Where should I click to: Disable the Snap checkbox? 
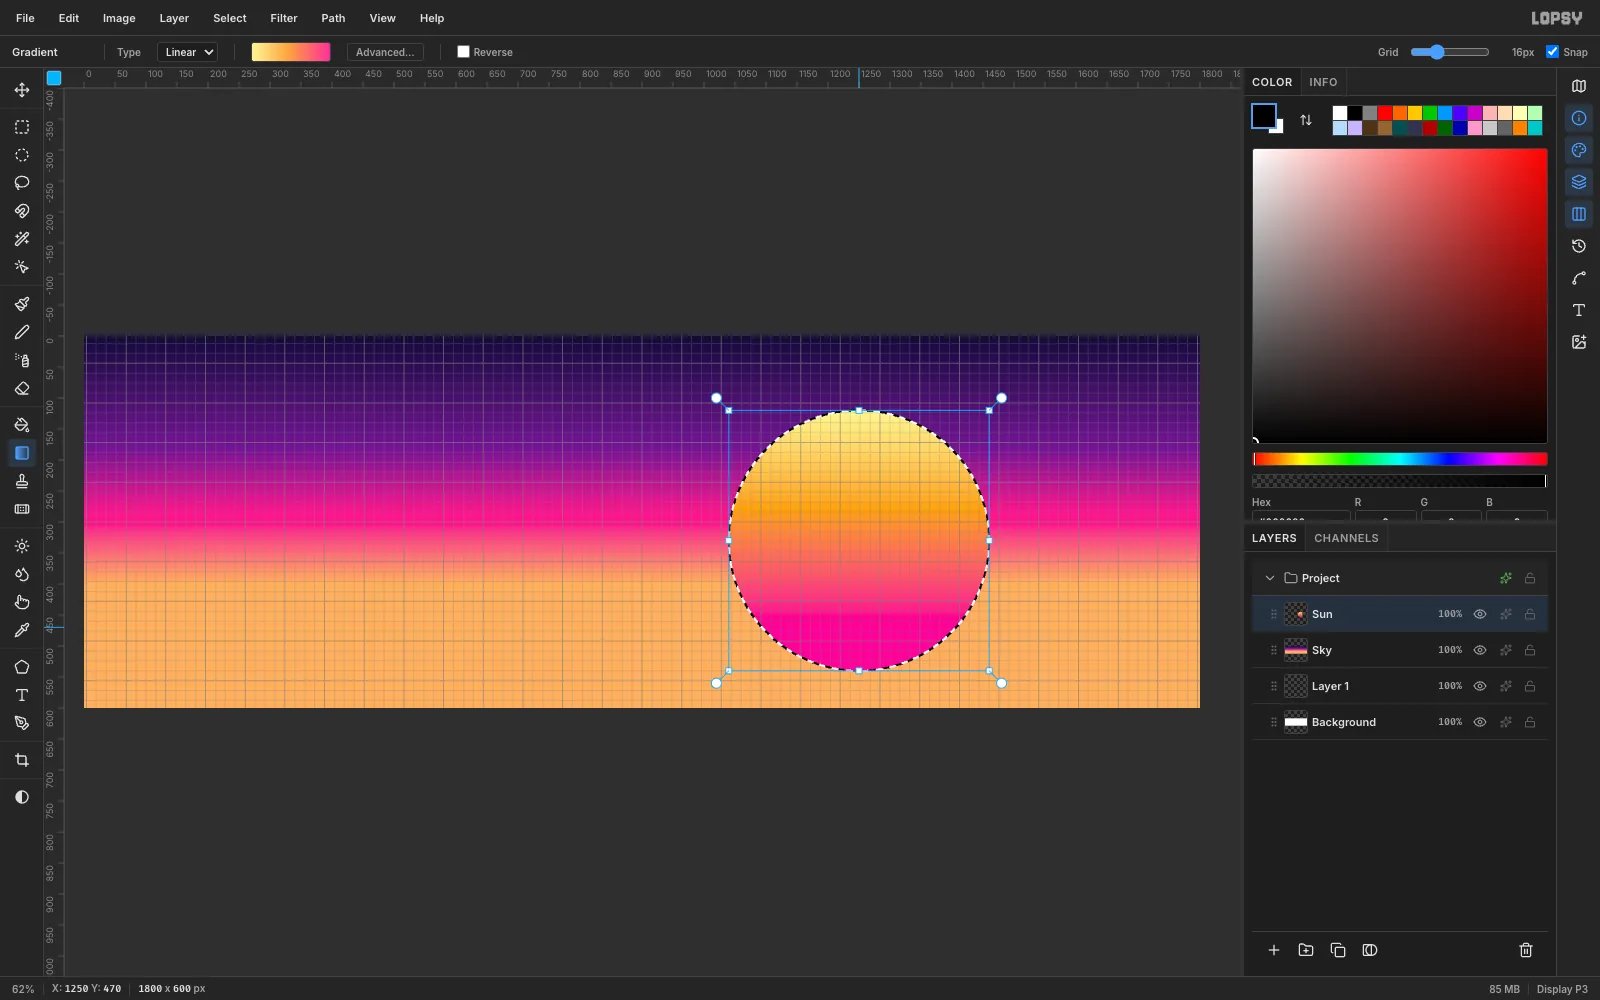1552,52
